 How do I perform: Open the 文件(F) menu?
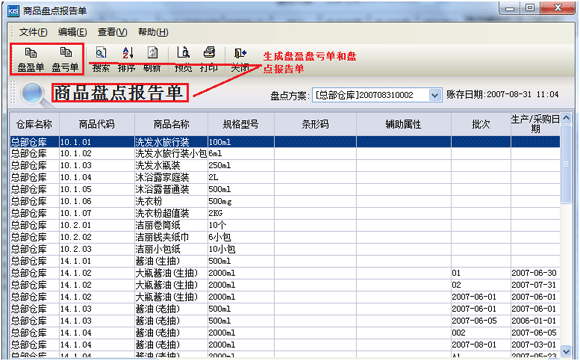click(x=33, y=32)
